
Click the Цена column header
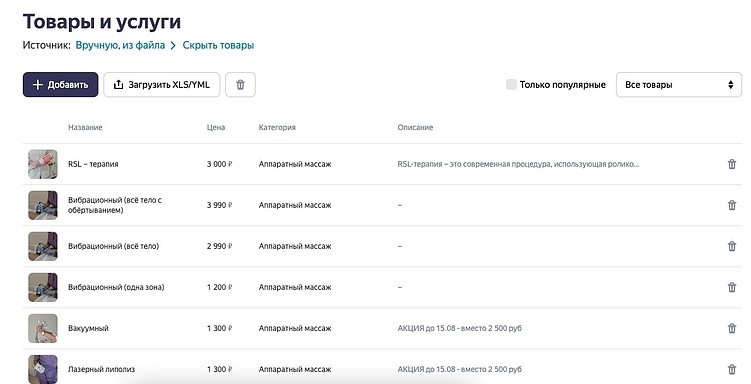point(216,127)
